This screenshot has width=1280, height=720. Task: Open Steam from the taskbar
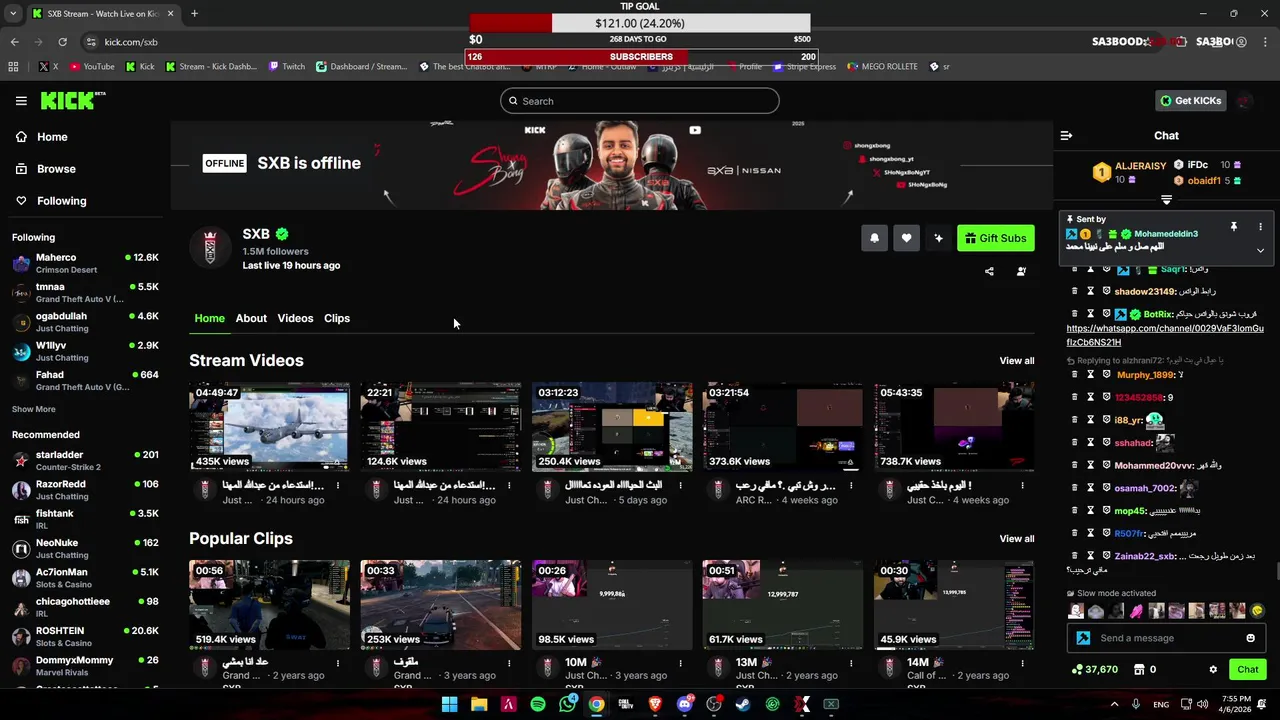pyautogui.click(x=743, y=704)
